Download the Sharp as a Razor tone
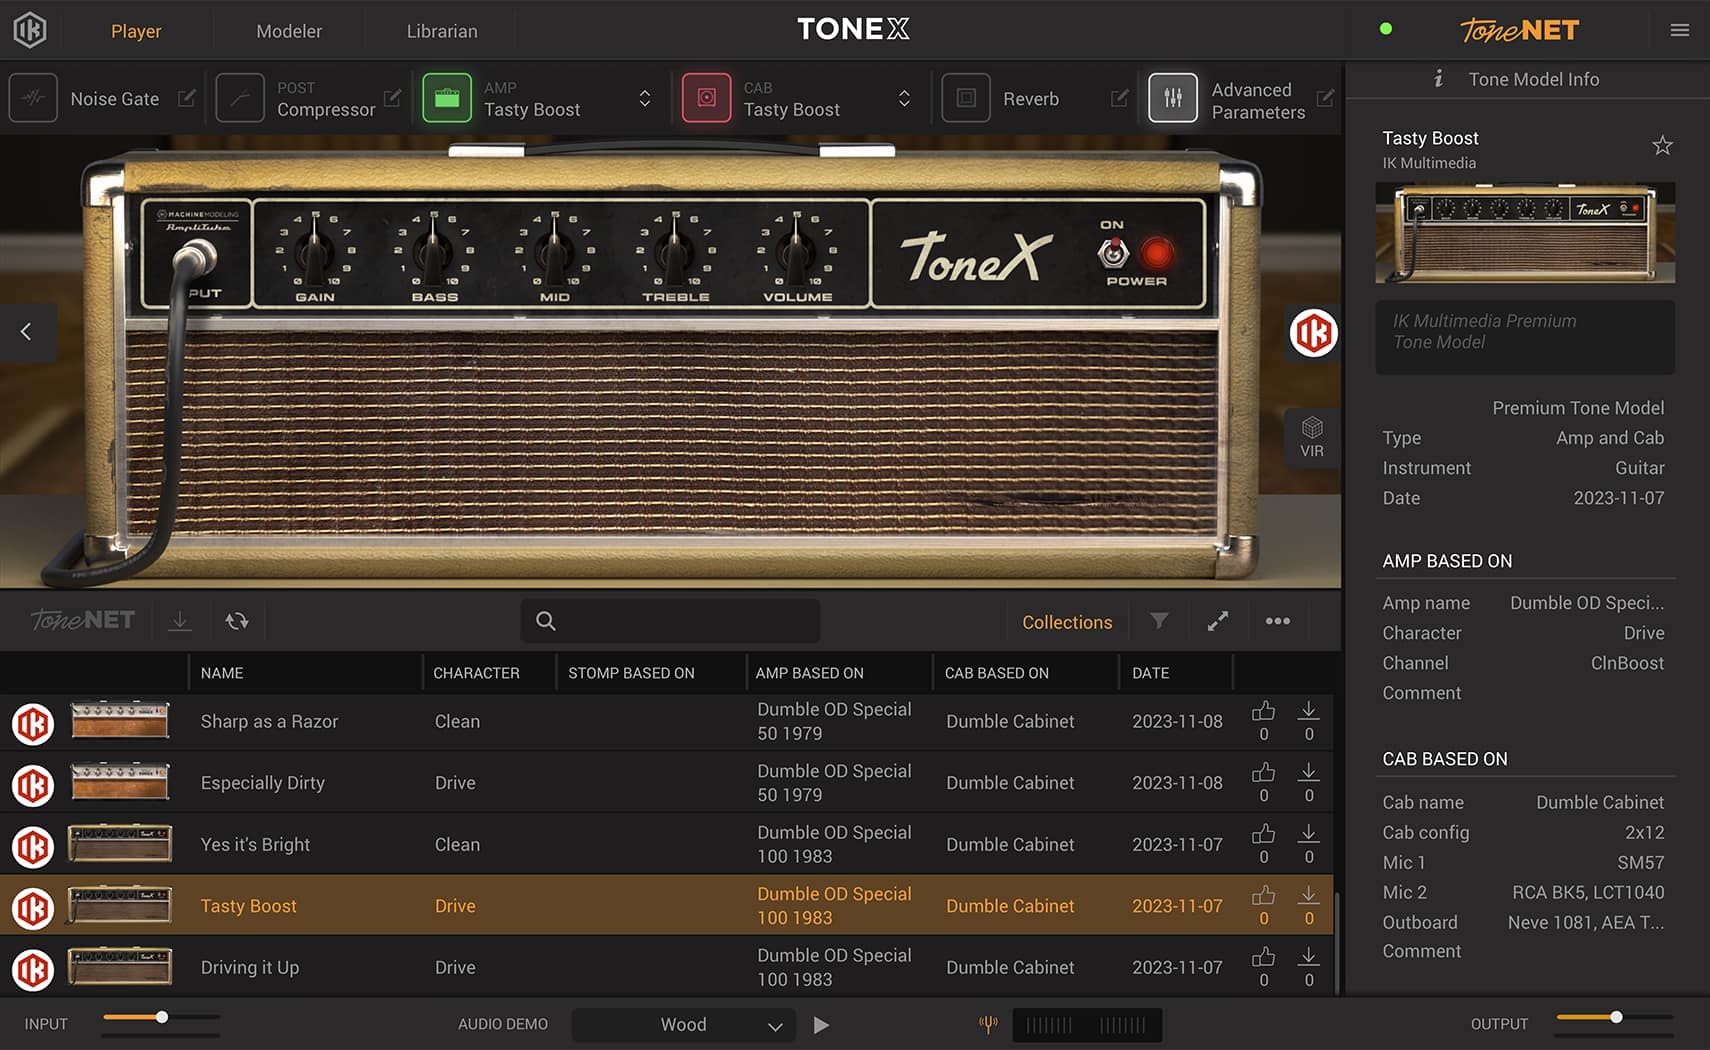The width and height of the screenshot is (1710, 1050). tap(1309, 711)
